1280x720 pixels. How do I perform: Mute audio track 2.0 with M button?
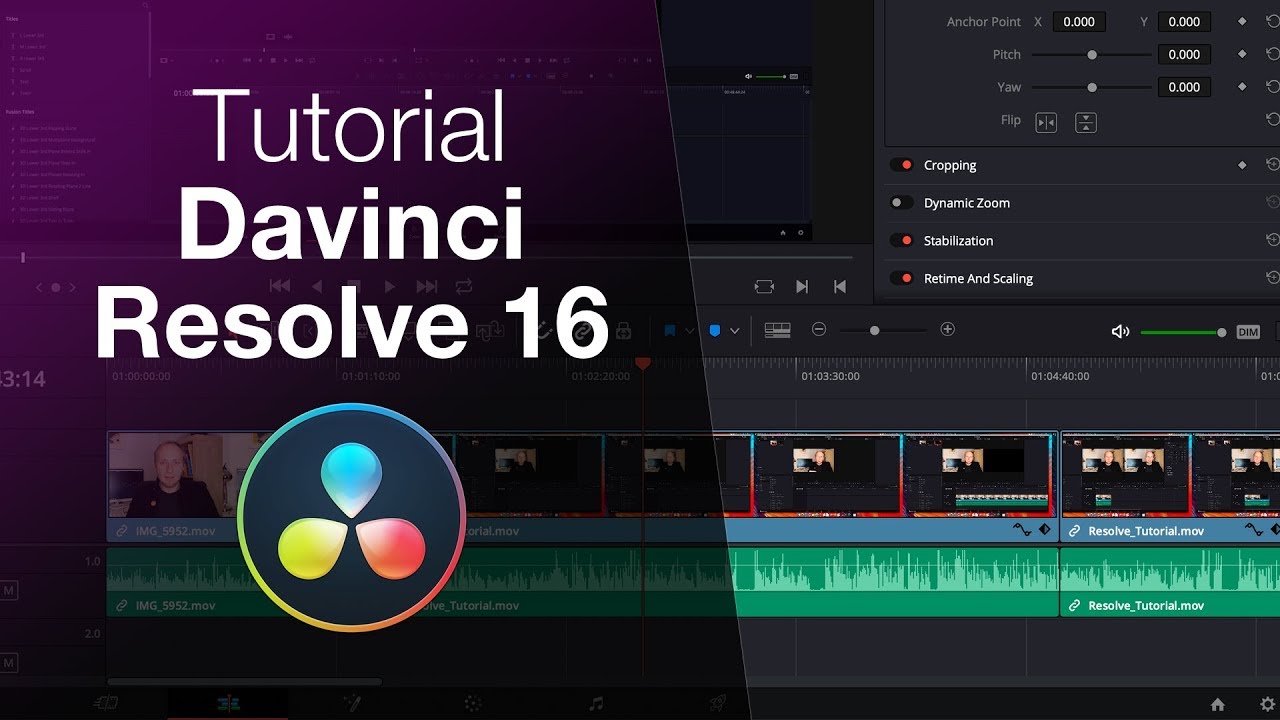[x=9, y=663]
